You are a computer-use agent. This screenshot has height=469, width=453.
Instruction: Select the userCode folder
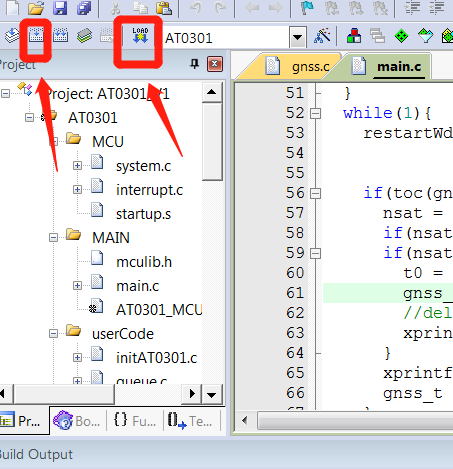[123, 334]
